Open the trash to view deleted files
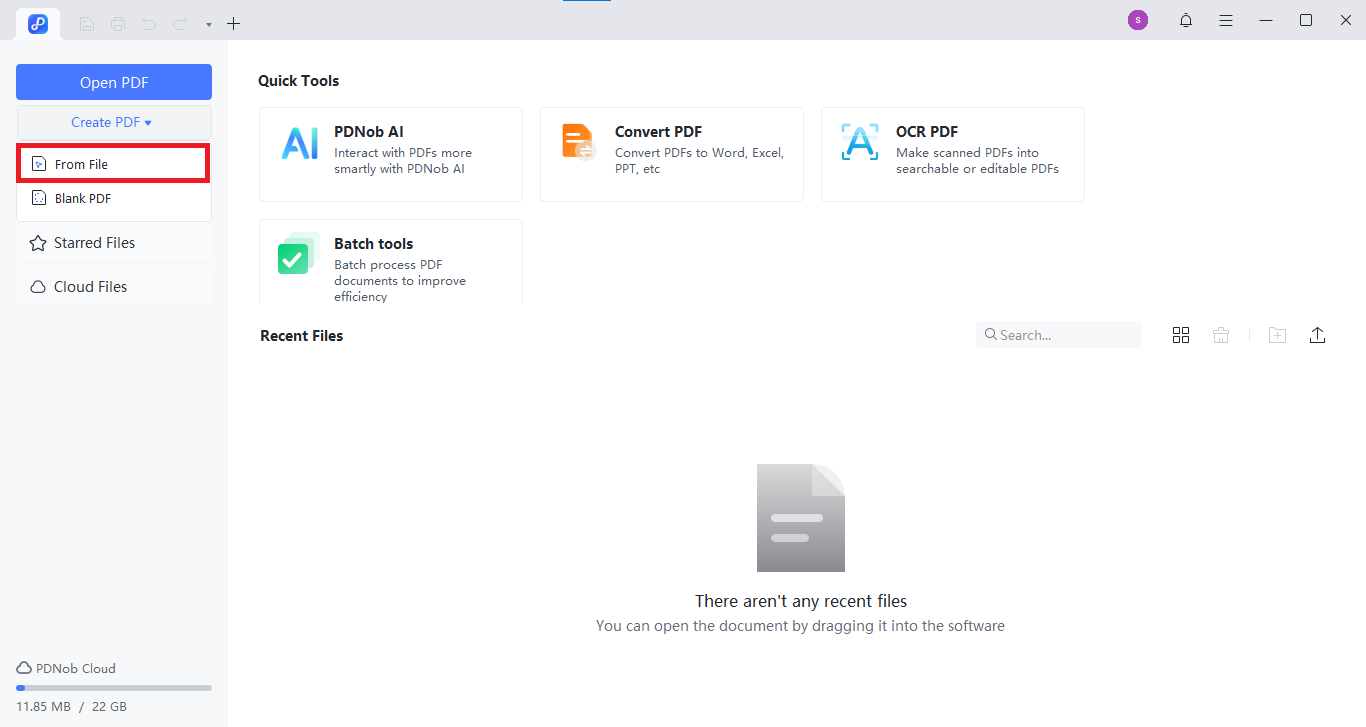This screenshot has width=1366, height=727. click(x=1221, y=334)
